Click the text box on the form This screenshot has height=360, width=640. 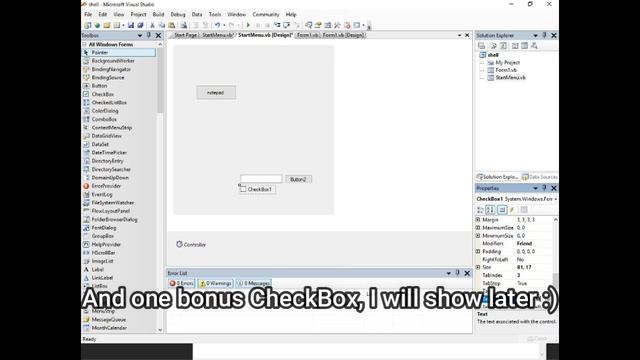click(261, 179)
